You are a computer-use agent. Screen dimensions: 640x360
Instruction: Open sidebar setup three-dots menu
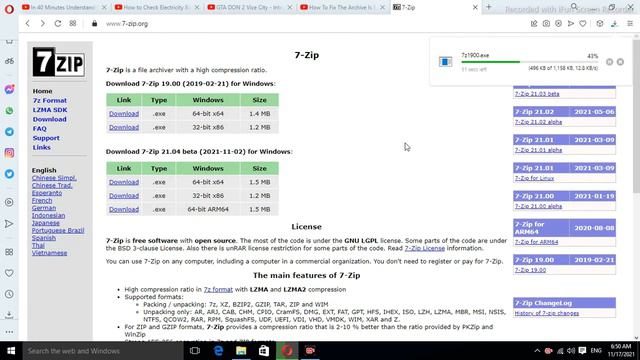click(9, 332)
